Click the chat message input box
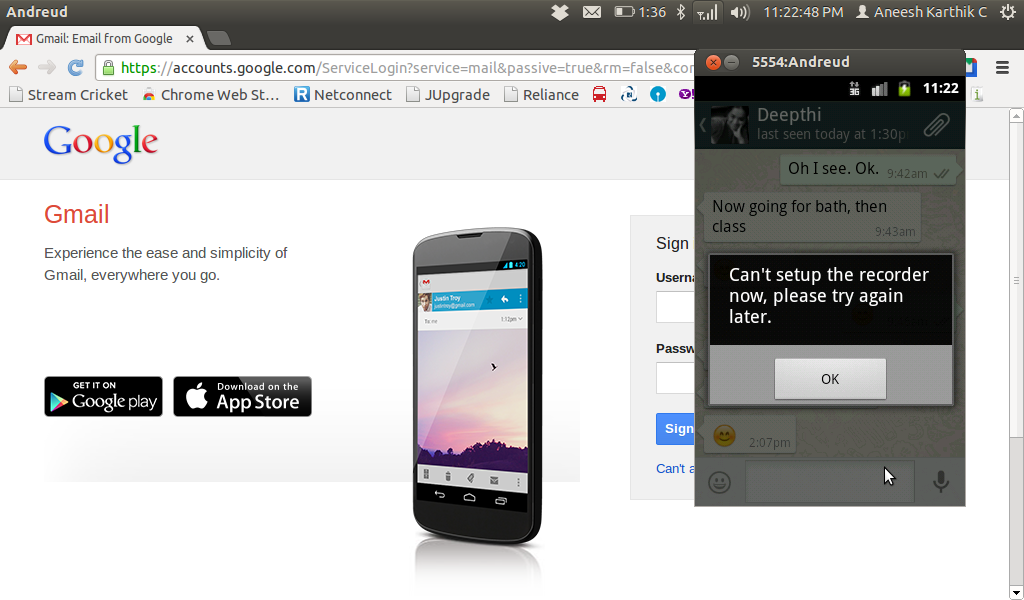Viewport: 1024px width, 600px height. tap(829, 482)
